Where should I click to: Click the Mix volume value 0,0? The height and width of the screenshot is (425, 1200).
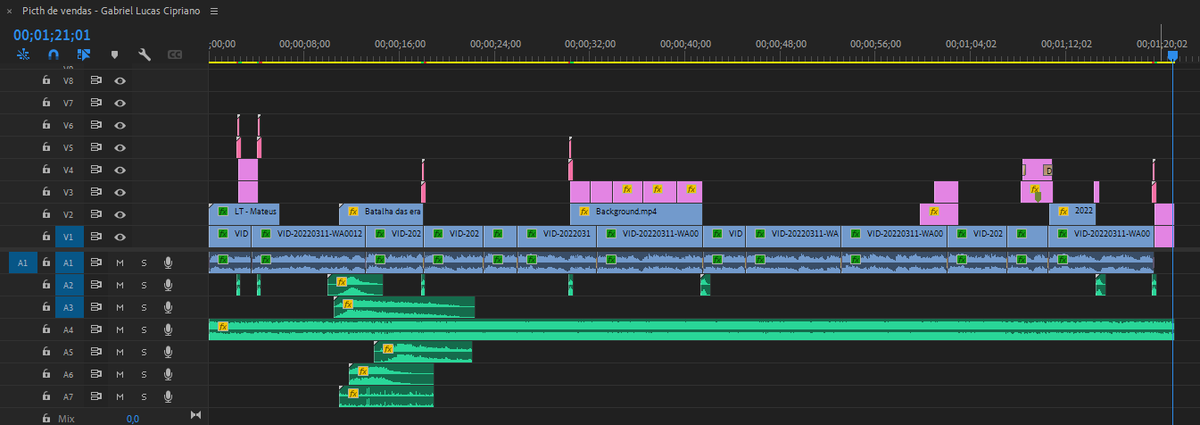point(132,419)
